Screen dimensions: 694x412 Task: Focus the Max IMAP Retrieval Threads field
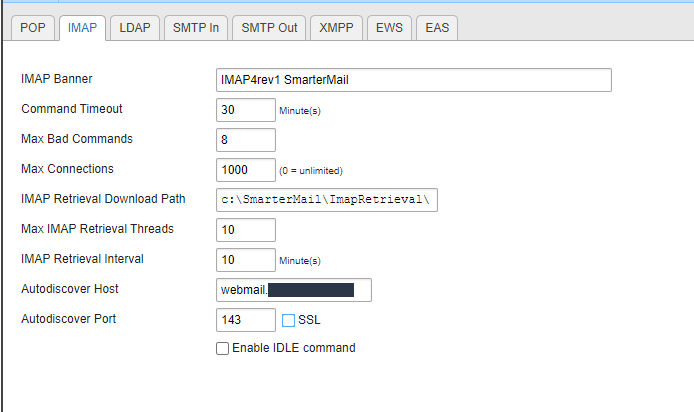click(245, 230)
